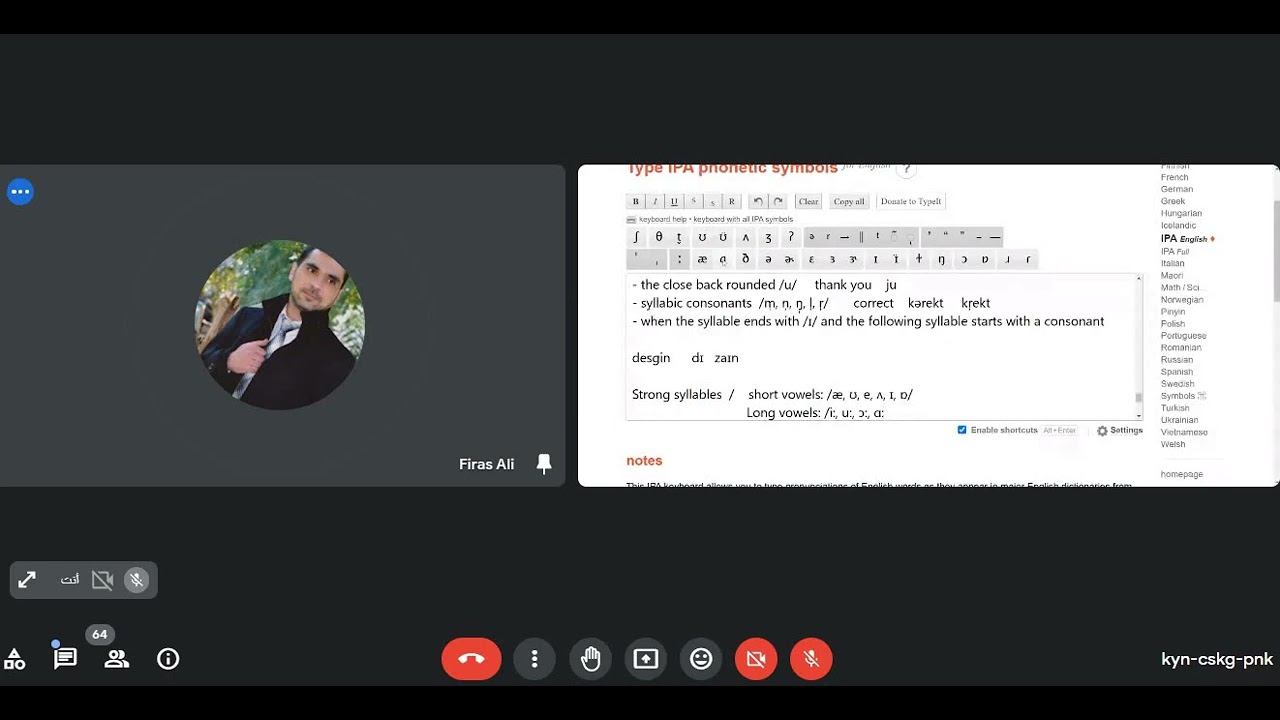Insert the ŋ symbol from the IPA keyboard
This screenshot has width=1280, height=720.
941,259
